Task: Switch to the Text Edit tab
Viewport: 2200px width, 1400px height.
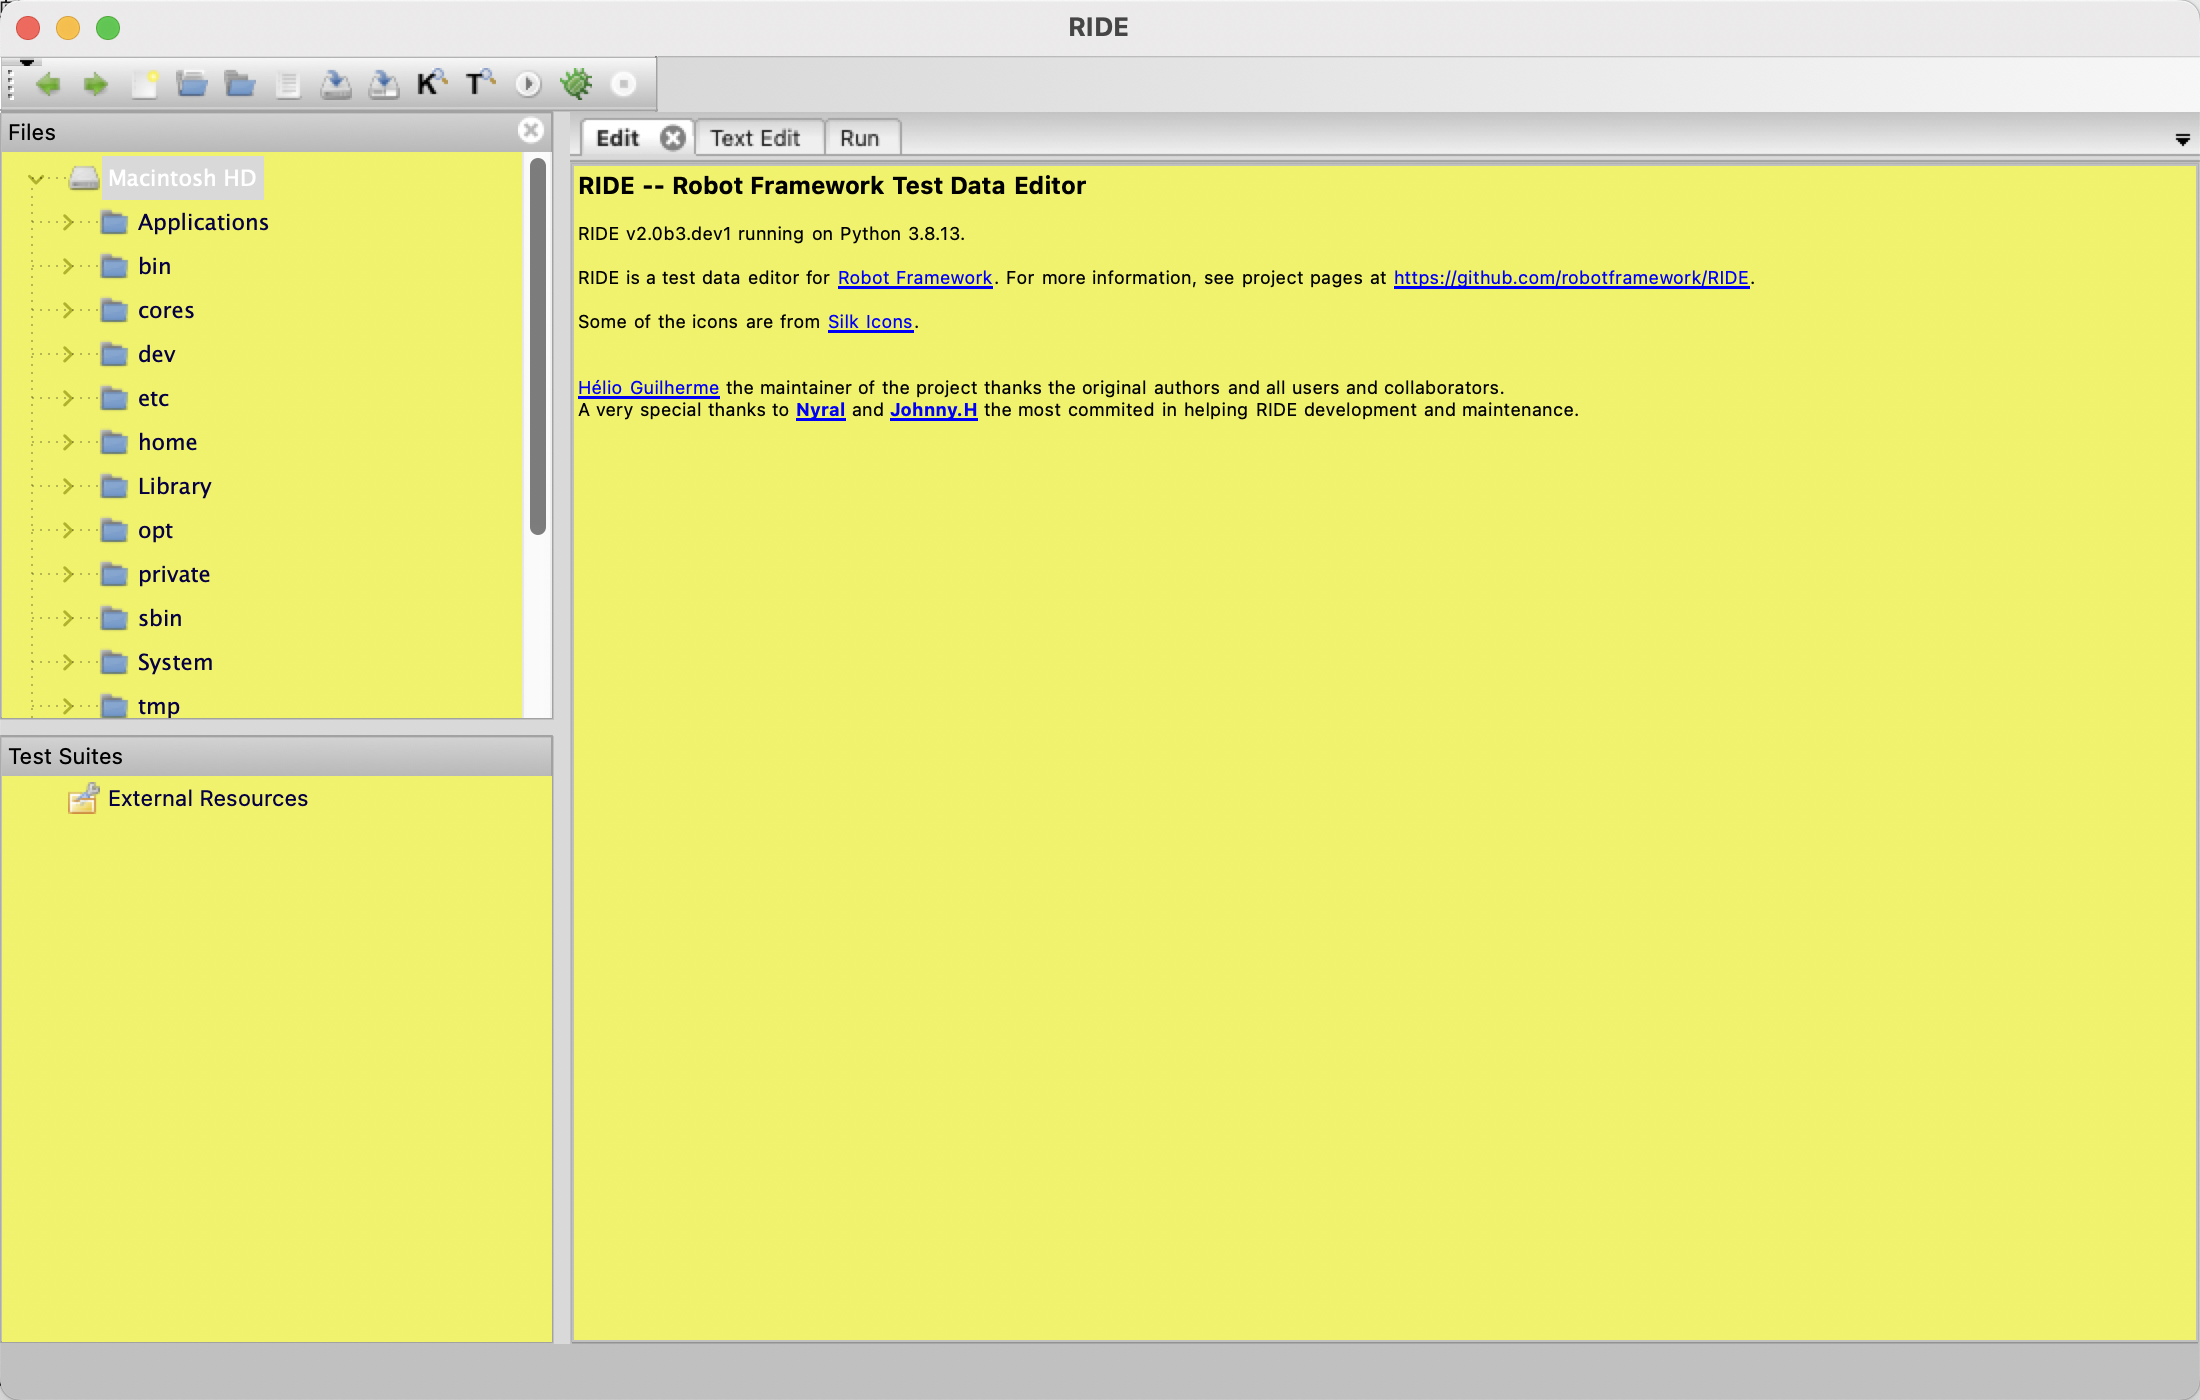Action: click(x=757, y=138)
